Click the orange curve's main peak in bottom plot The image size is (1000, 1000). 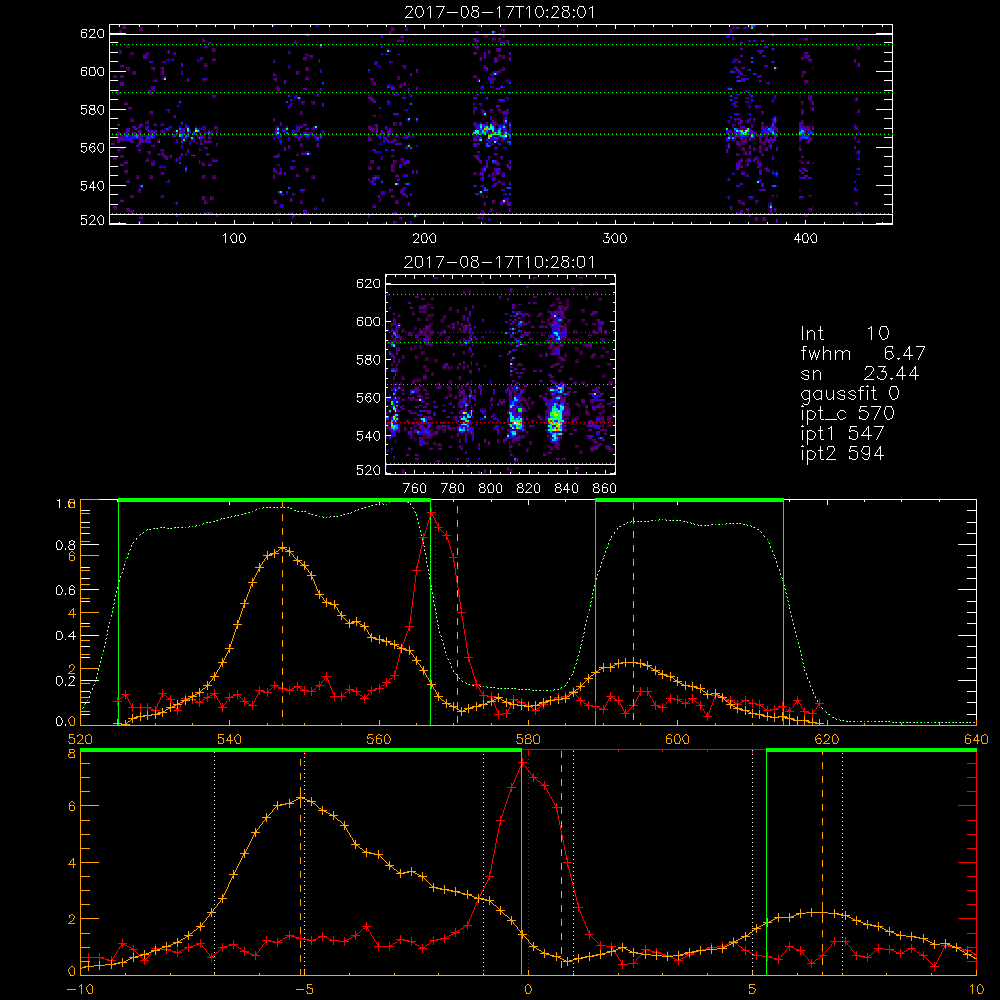pyautogui.click(x=300, y=798)
